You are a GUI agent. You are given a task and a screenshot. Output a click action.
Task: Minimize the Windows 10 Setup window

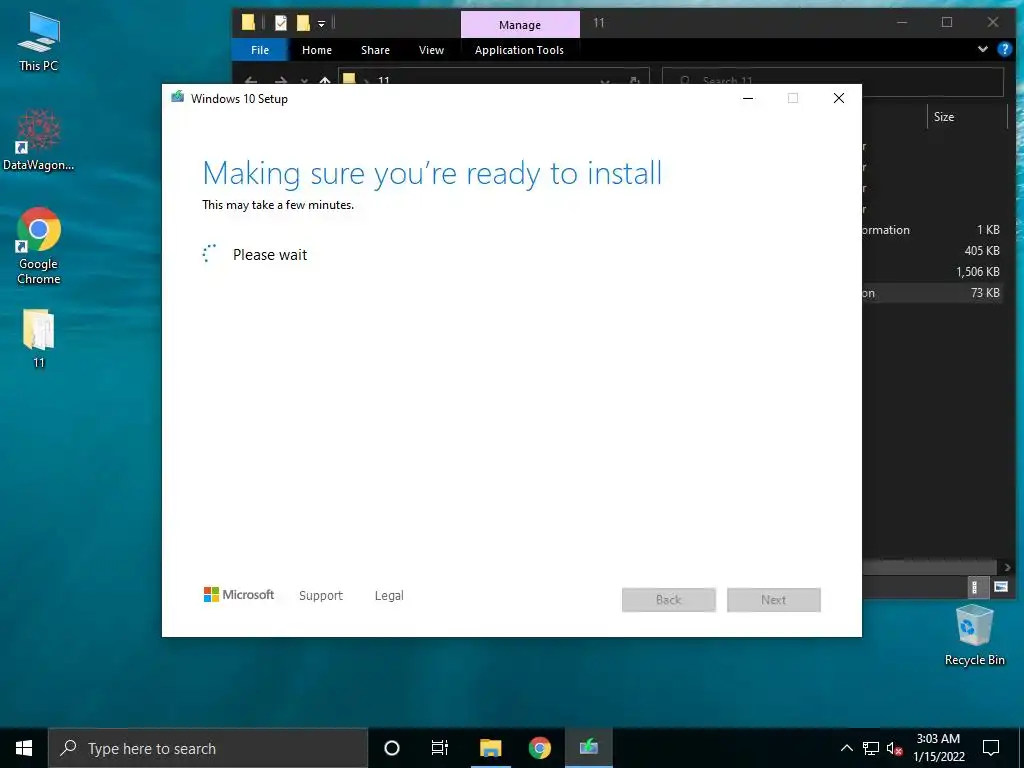pyautogui.click(x=748, y=98)
